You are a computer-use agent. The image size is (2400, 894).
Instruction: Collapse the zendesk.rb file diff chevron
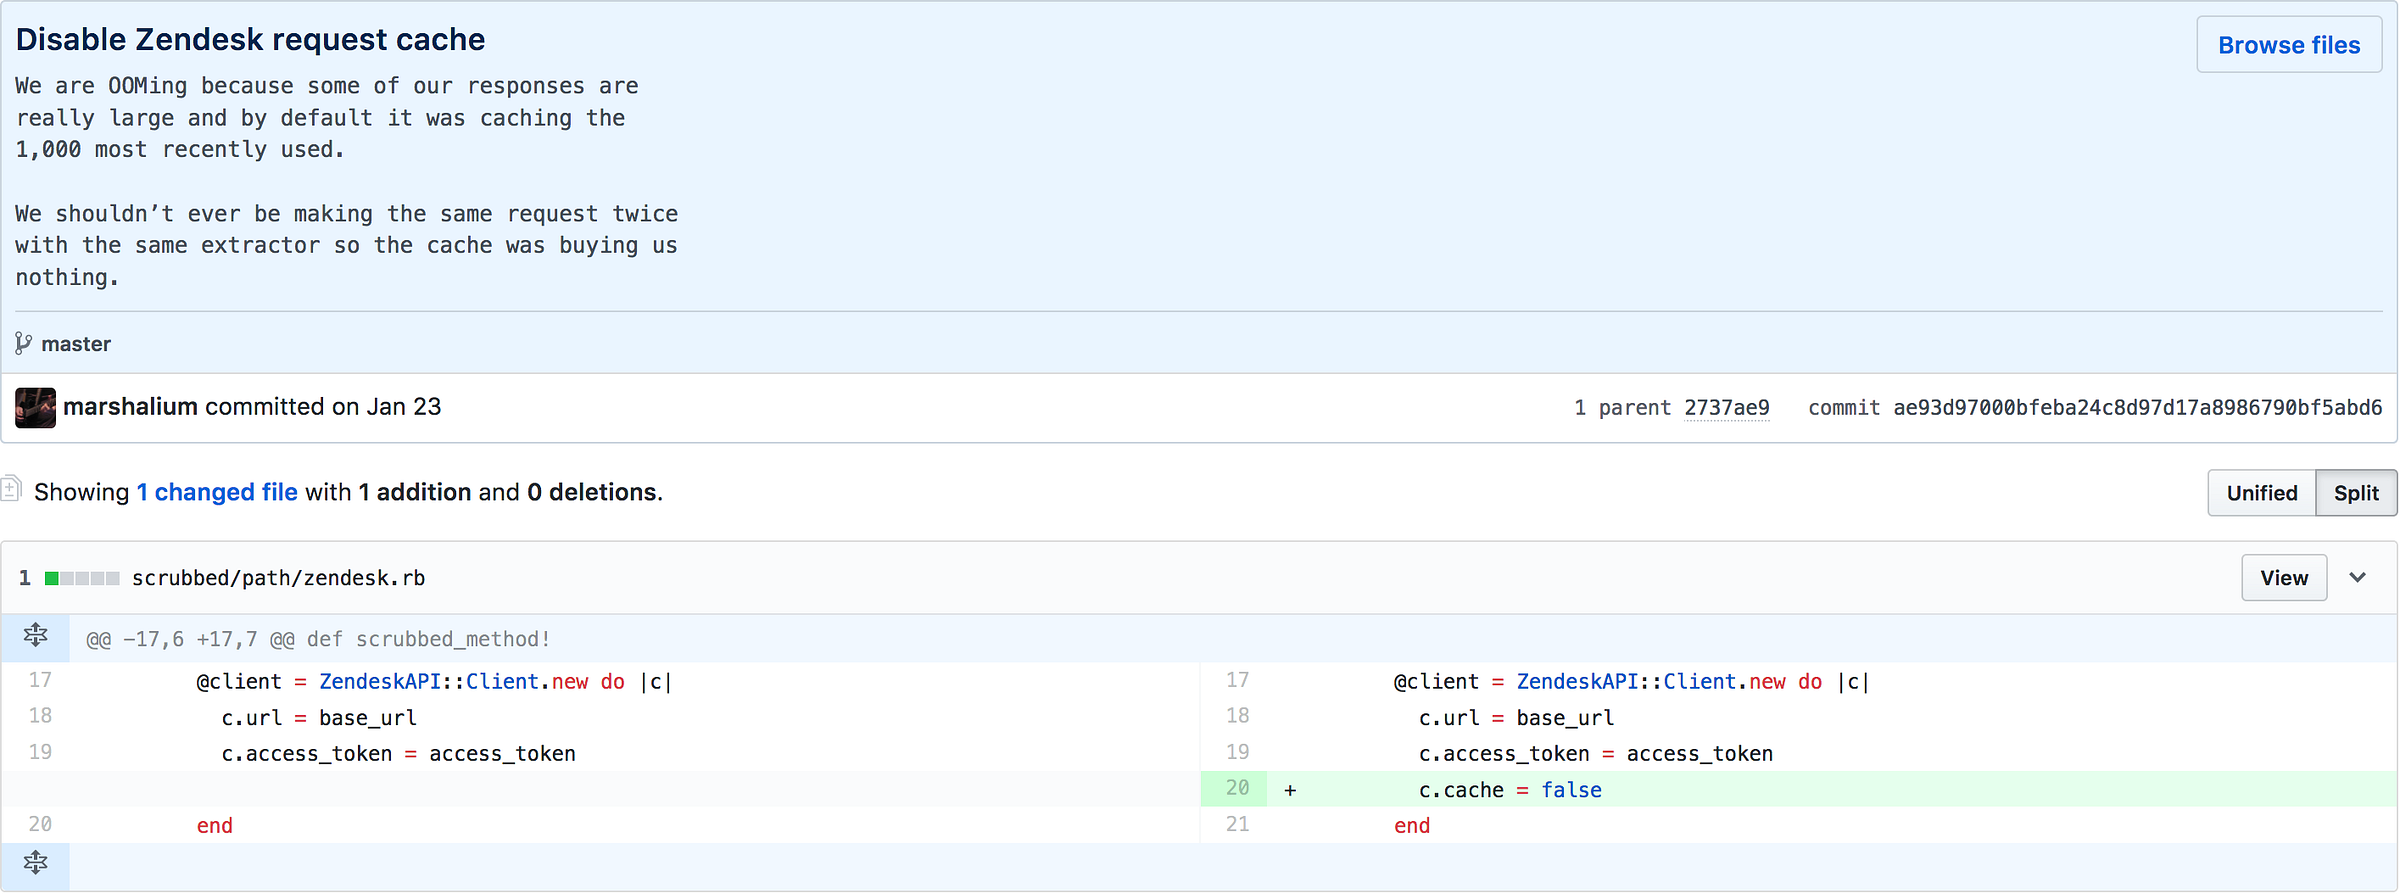coord(2357,578)
